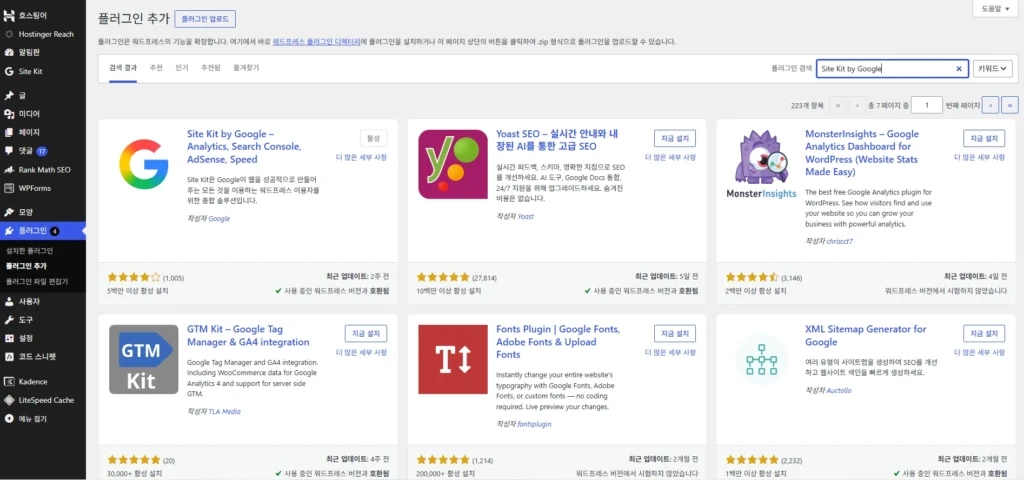Click the Plugins plug icon
The image size is (1024, 480).
8,231
